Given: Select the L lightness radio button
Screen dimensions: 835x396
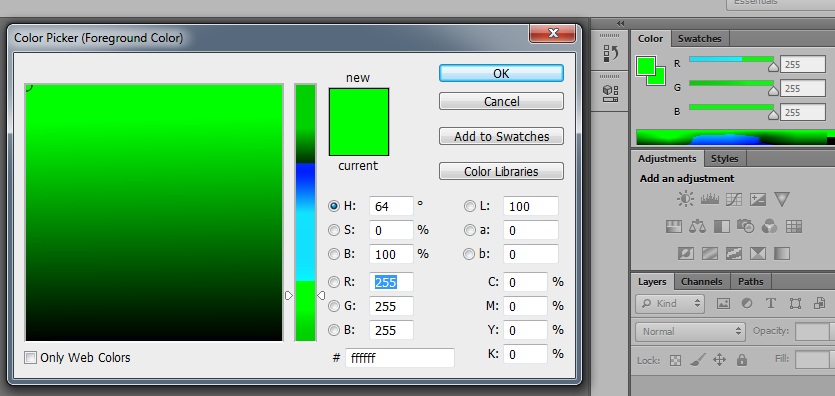Looking at the screenshot, I should coord(470,206).
